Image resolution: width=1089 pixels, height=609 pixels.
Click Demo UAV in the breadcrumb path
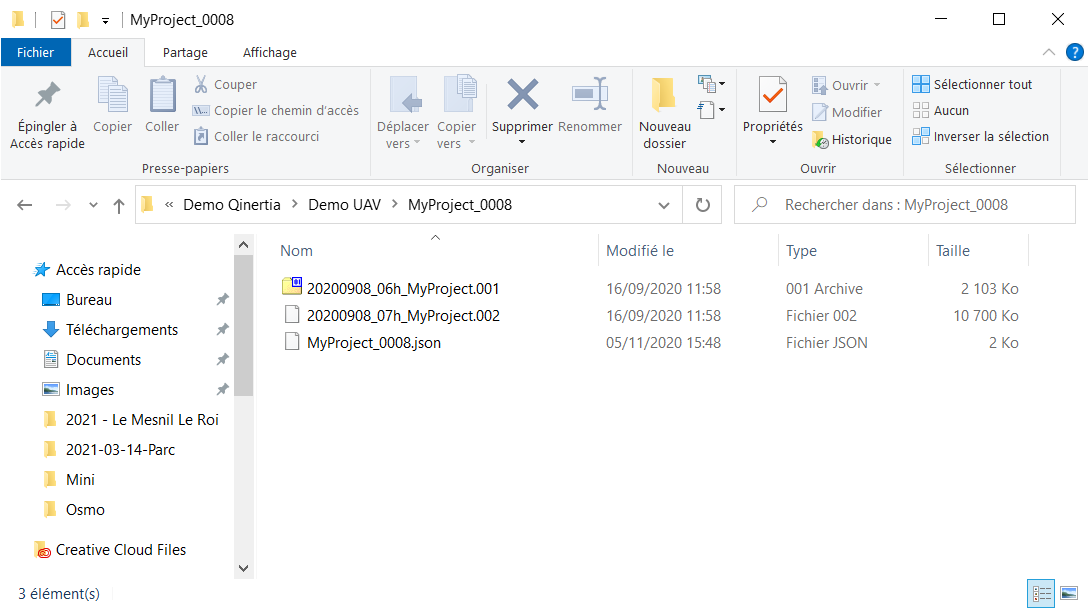click(342, 205)
